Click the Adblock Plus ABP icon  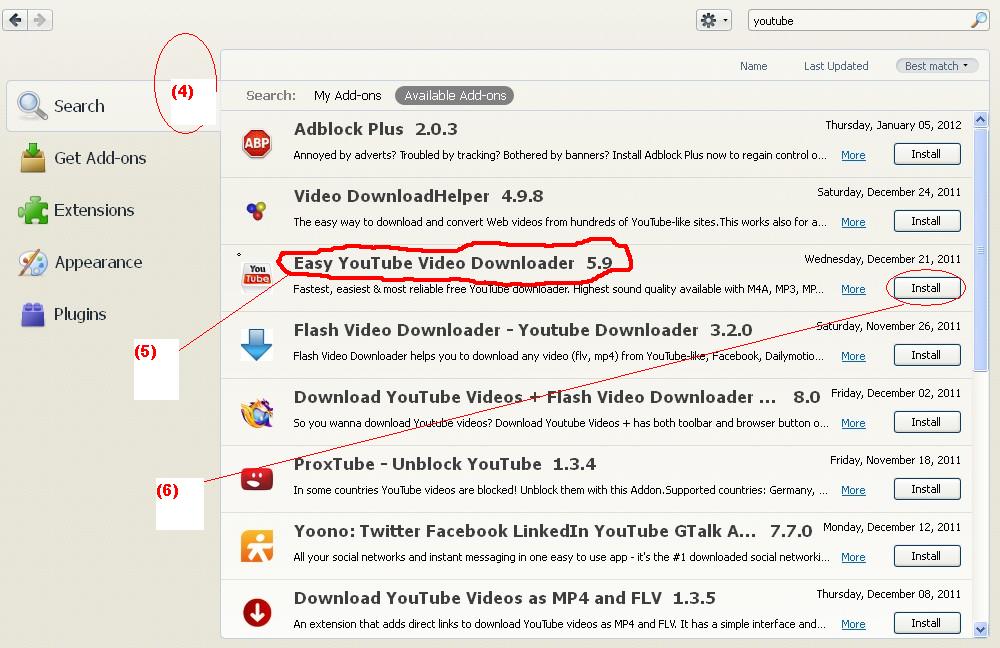[x=257, y=144]
